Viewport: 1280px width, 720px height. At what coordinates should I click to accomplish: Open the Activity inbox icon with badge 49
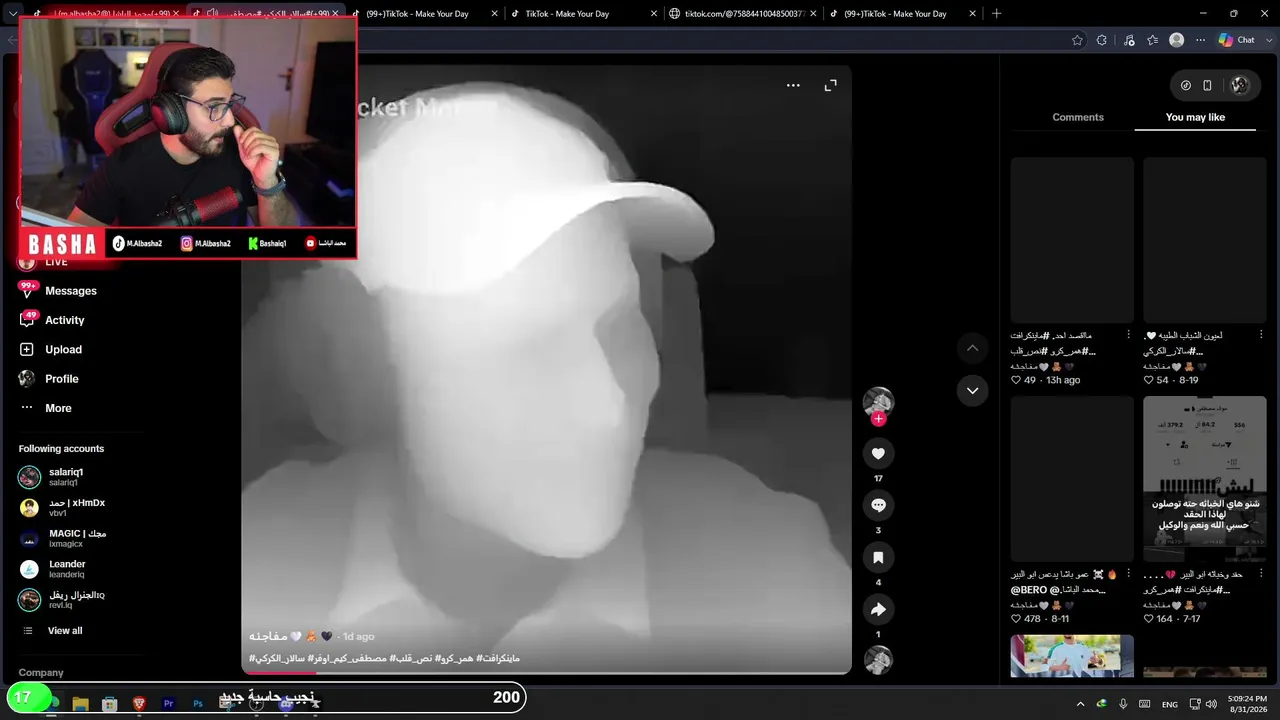pos(27,320)
